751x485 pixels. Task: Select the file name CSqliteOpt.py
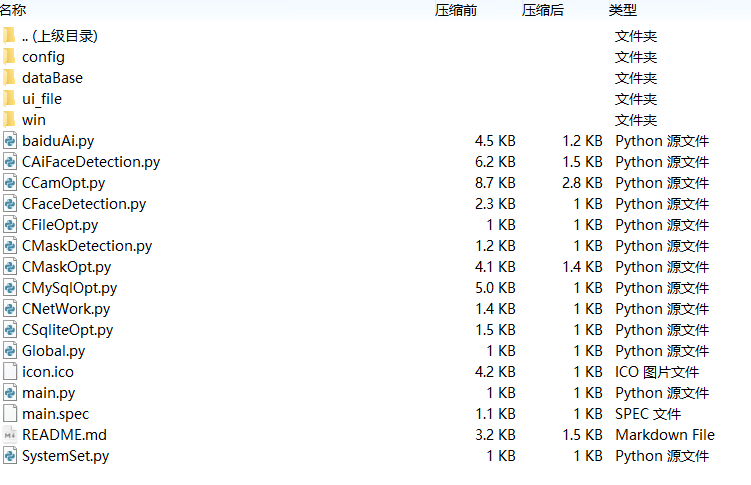pyautogui.click(x=68, y=330)
